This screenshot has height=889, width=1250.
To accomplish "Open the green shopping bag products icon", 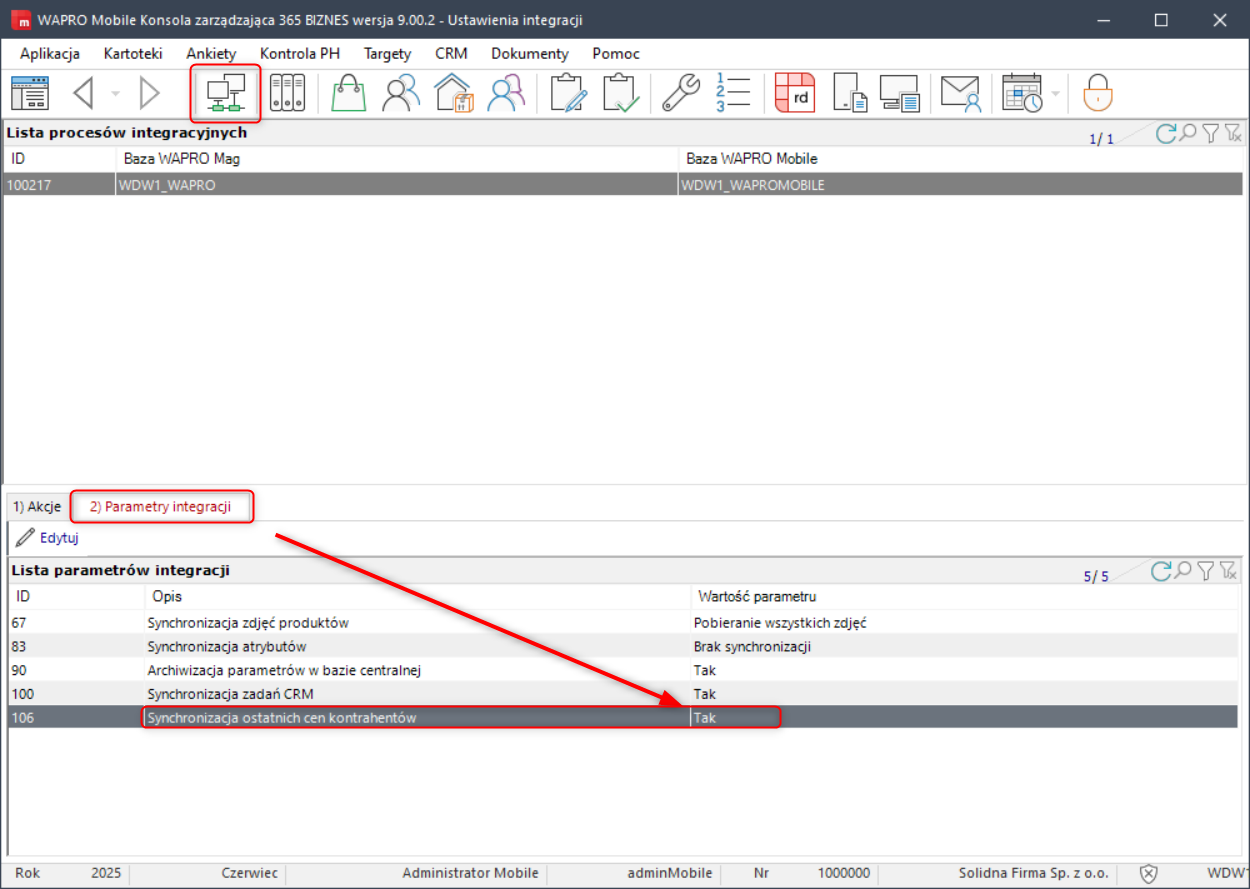I will click(348, 93).
